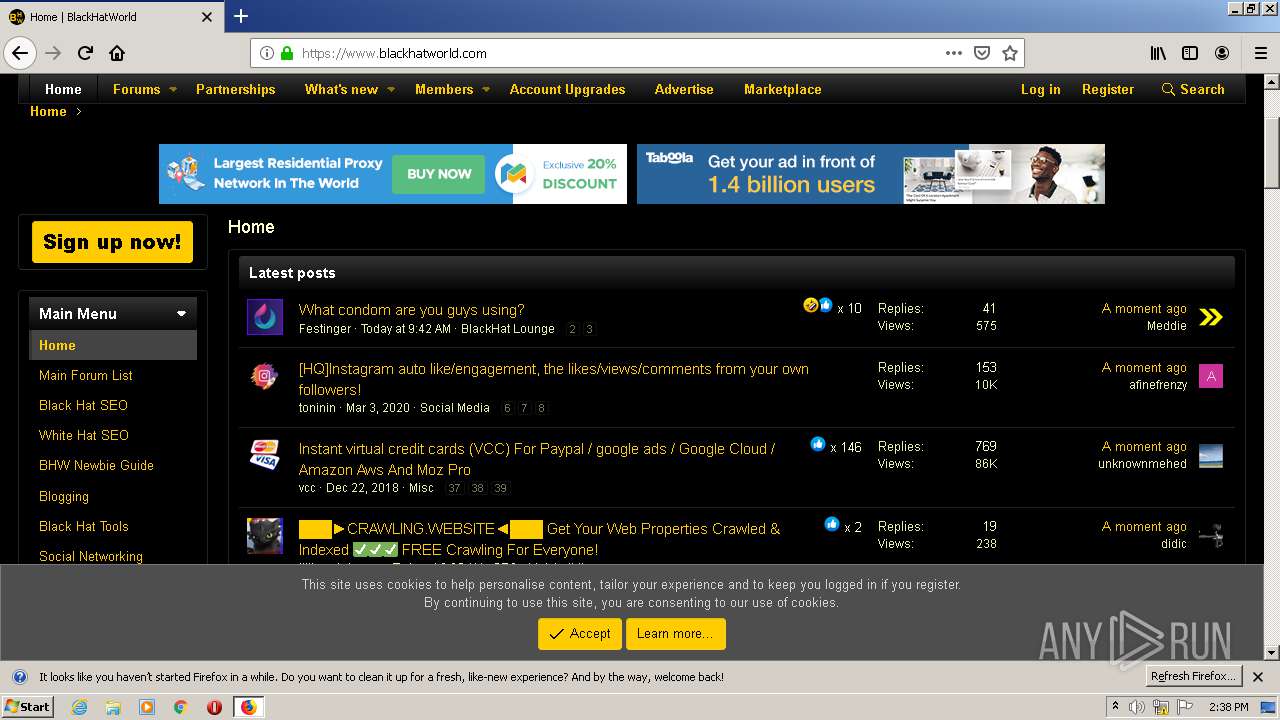Open the CRAWLING.WEBSITE thread

click(539, 539)
